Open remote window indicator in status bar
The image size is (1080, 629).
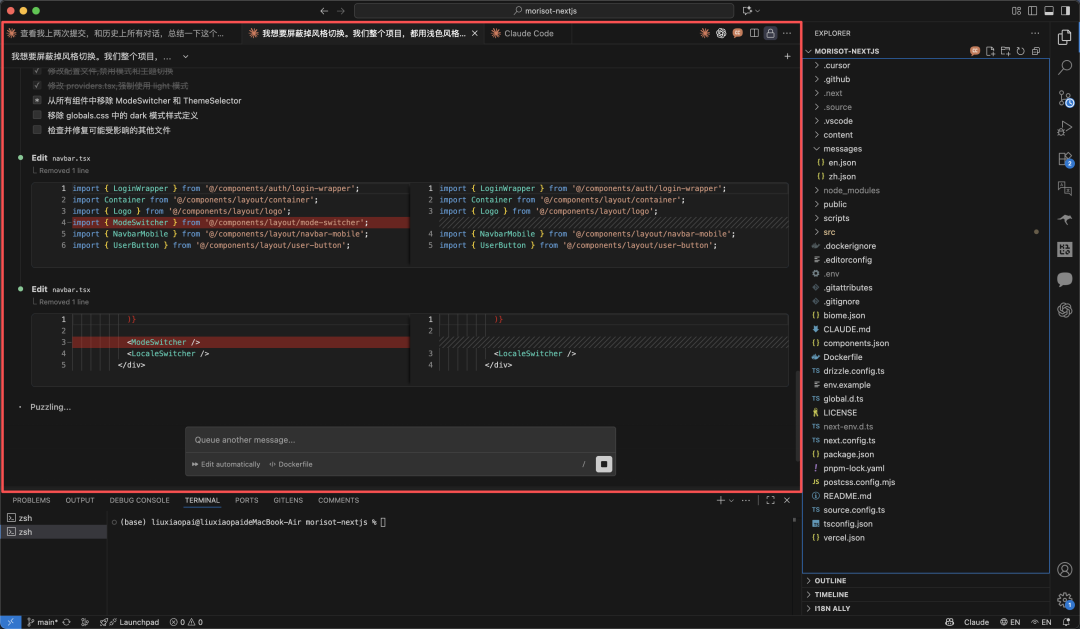click(x=10, y=622)
